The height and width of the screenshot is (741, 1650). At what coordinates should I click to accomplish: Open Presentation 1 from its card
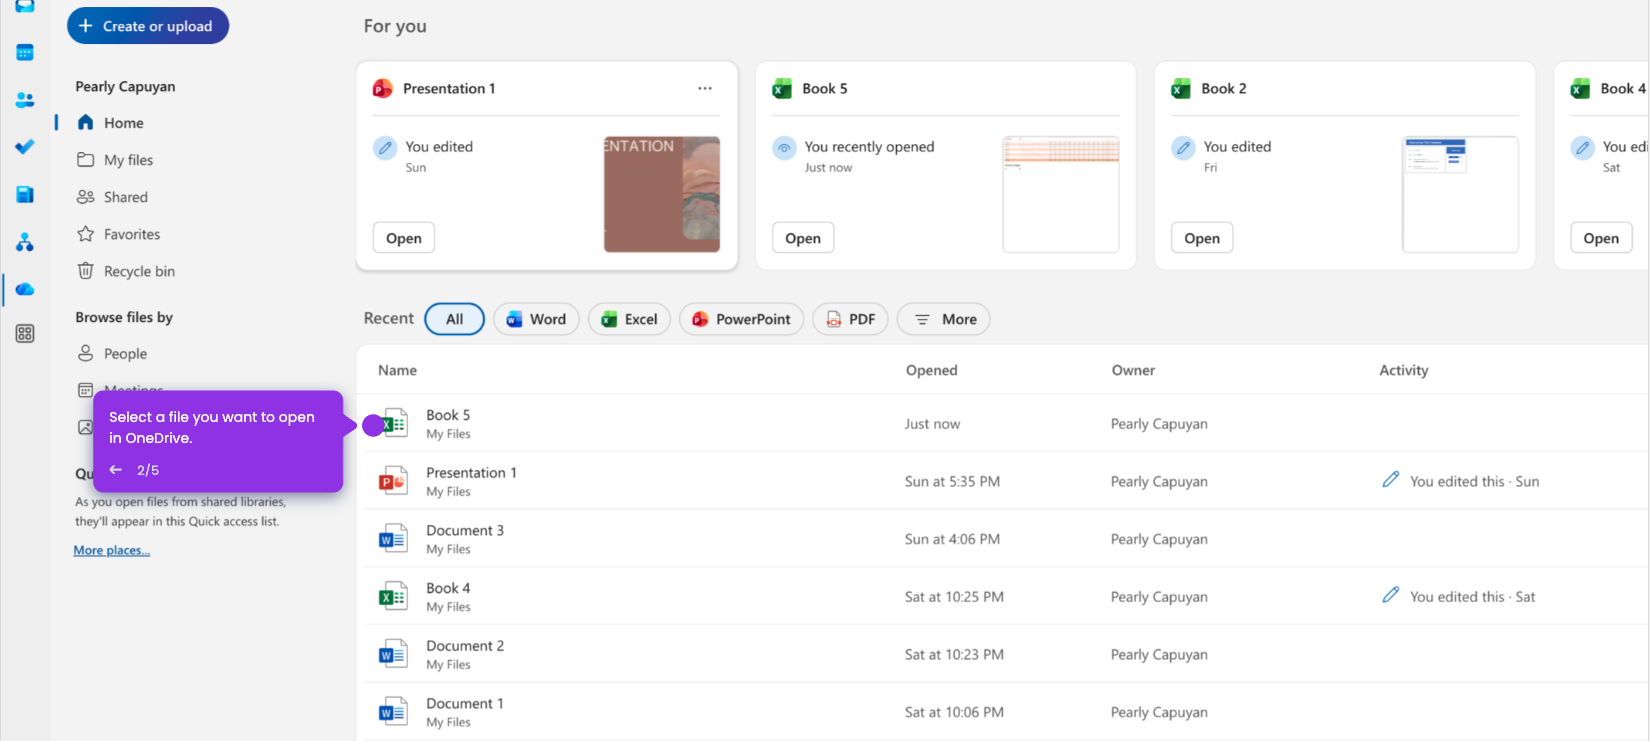tap(404, 238)
